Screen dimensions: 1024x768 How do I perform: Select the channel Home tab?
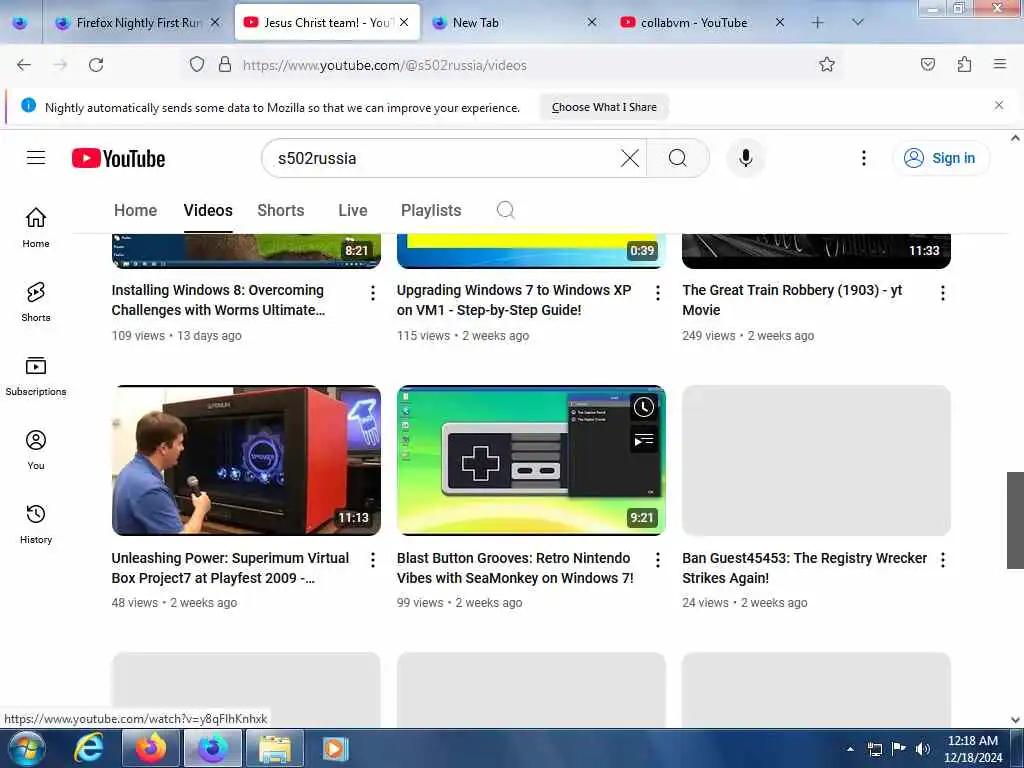click(135, 210)
